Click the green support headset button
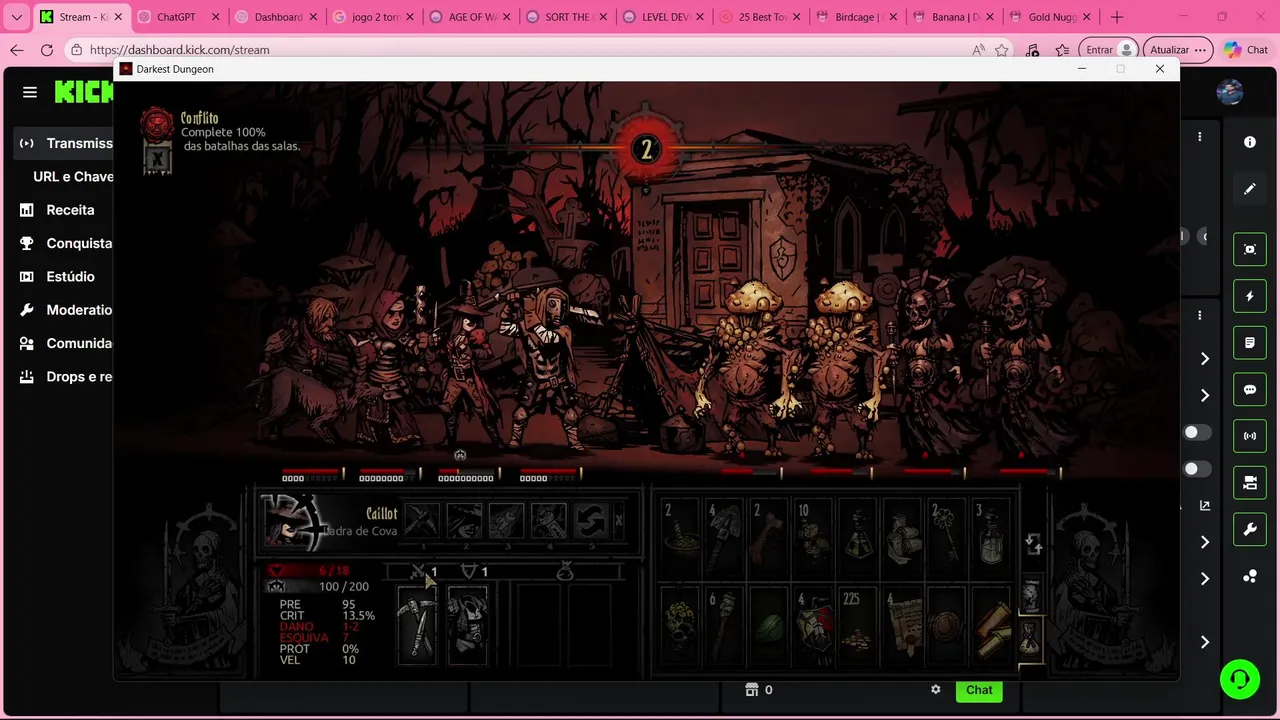 (1240, 680)
